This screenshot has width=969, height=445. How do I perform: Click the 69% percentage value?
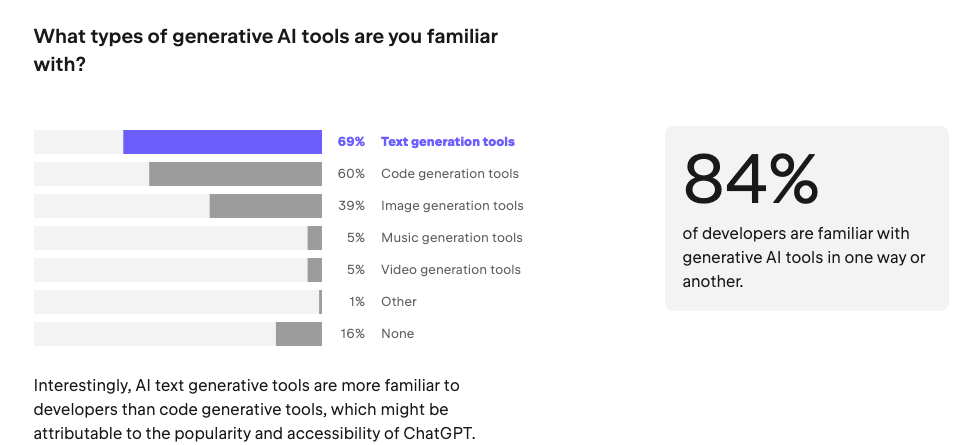point(351,142)
